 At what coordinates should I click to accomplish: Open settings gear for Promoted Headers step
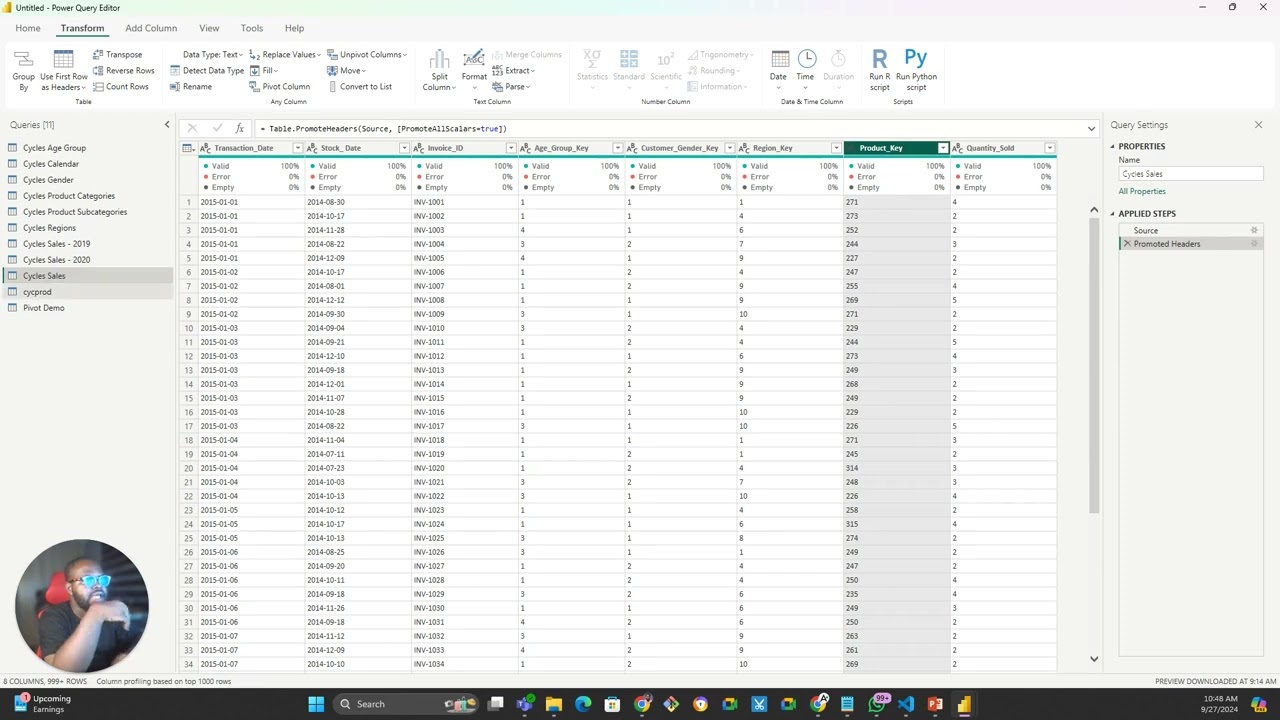pyautogui.click(x=1254, y=244)
